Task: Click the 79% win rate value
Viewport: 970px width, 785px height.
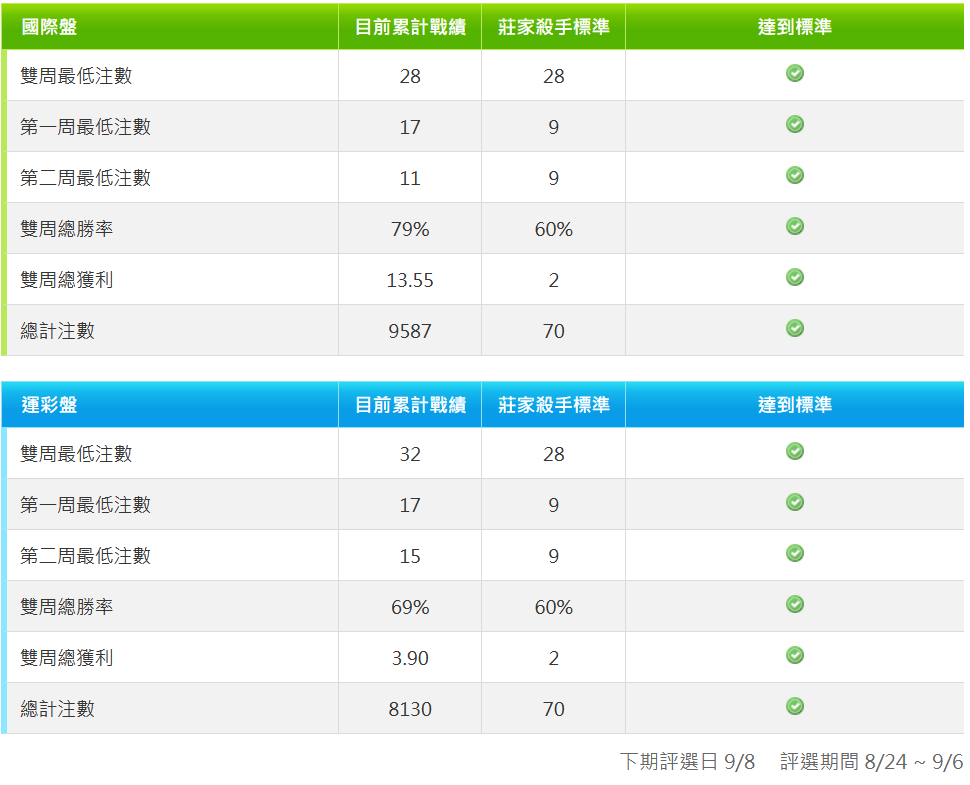Action: tap(410, 229)
